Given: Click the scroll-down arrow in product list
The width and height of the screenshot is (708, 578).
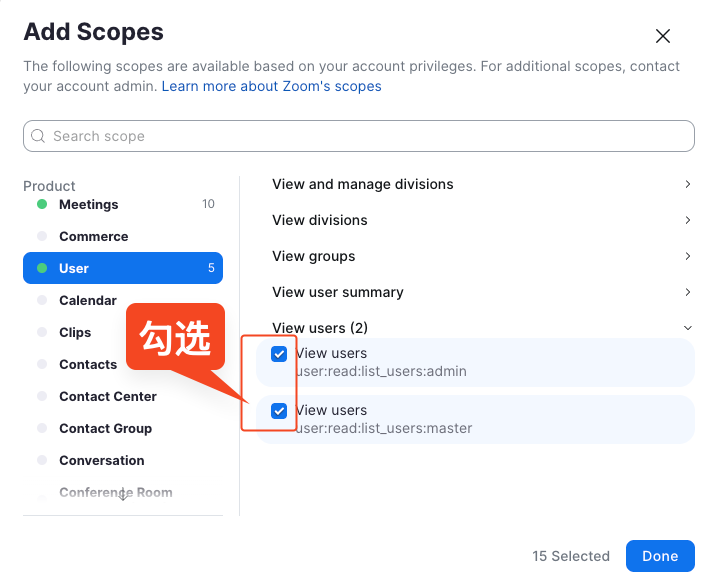Looking at the screenshot, I should [122, 494].
